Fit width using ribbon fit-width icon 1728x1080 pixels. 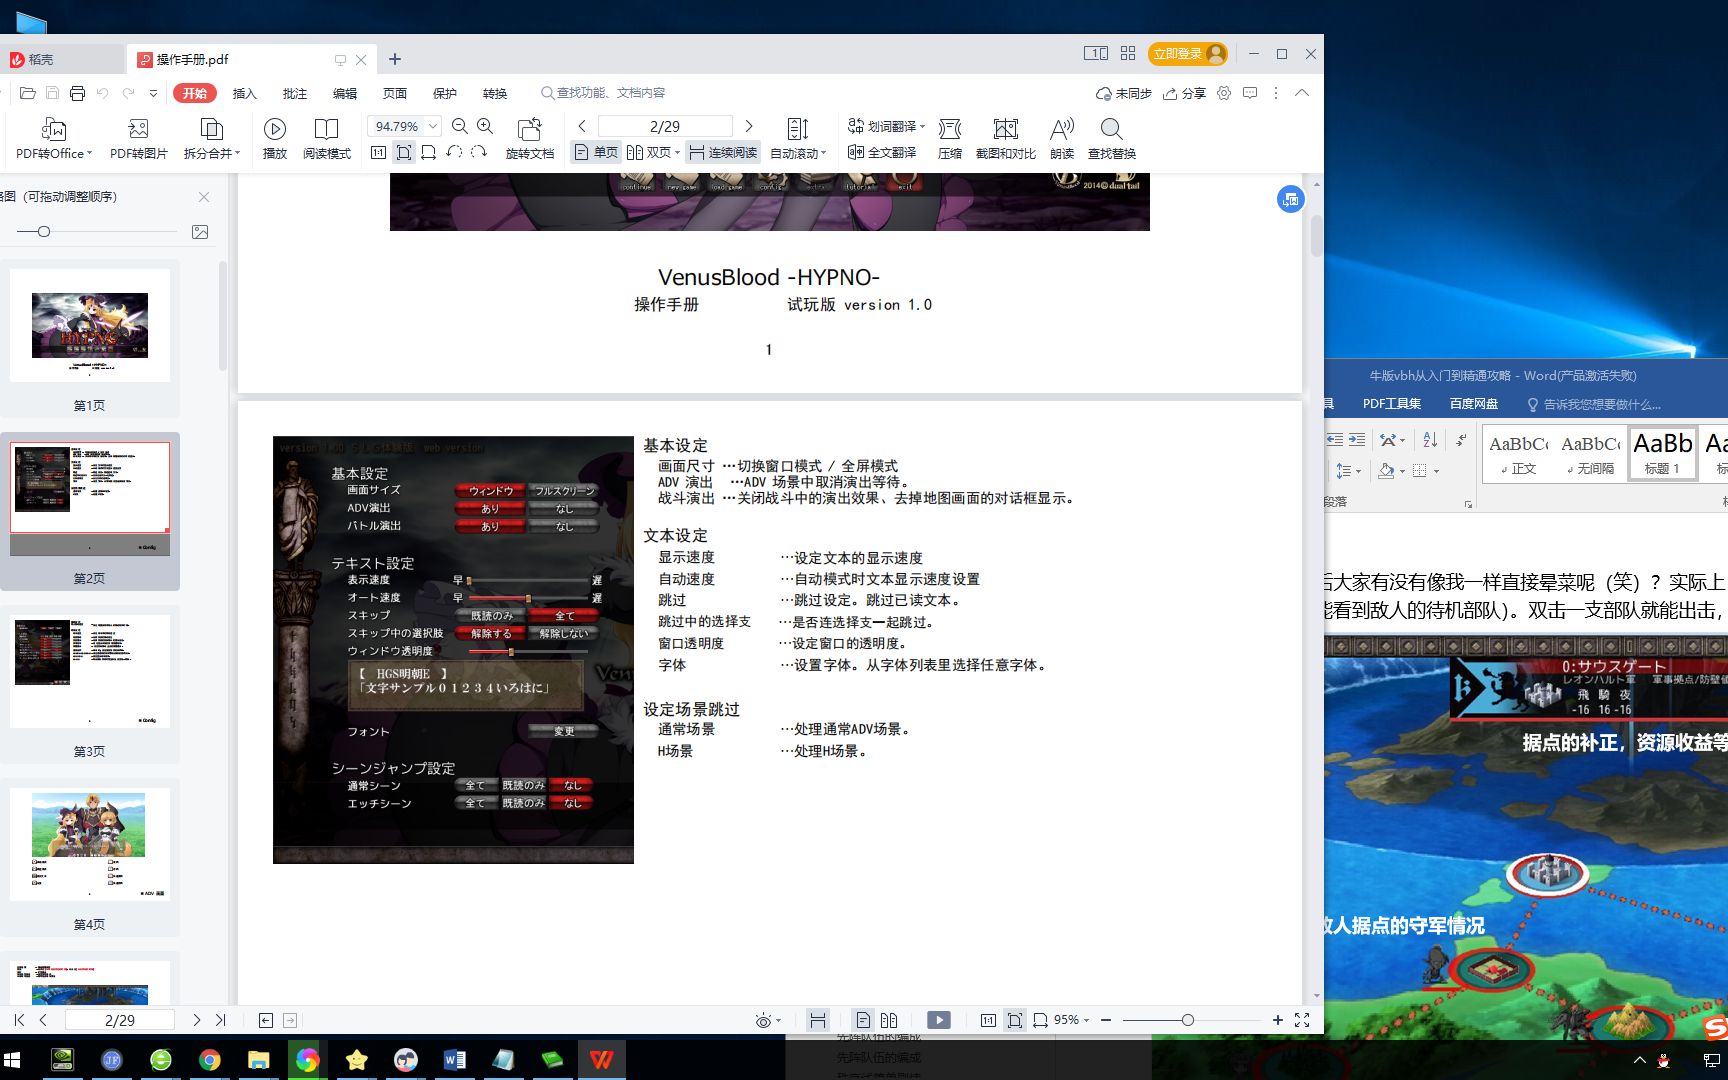pos(428,153)
